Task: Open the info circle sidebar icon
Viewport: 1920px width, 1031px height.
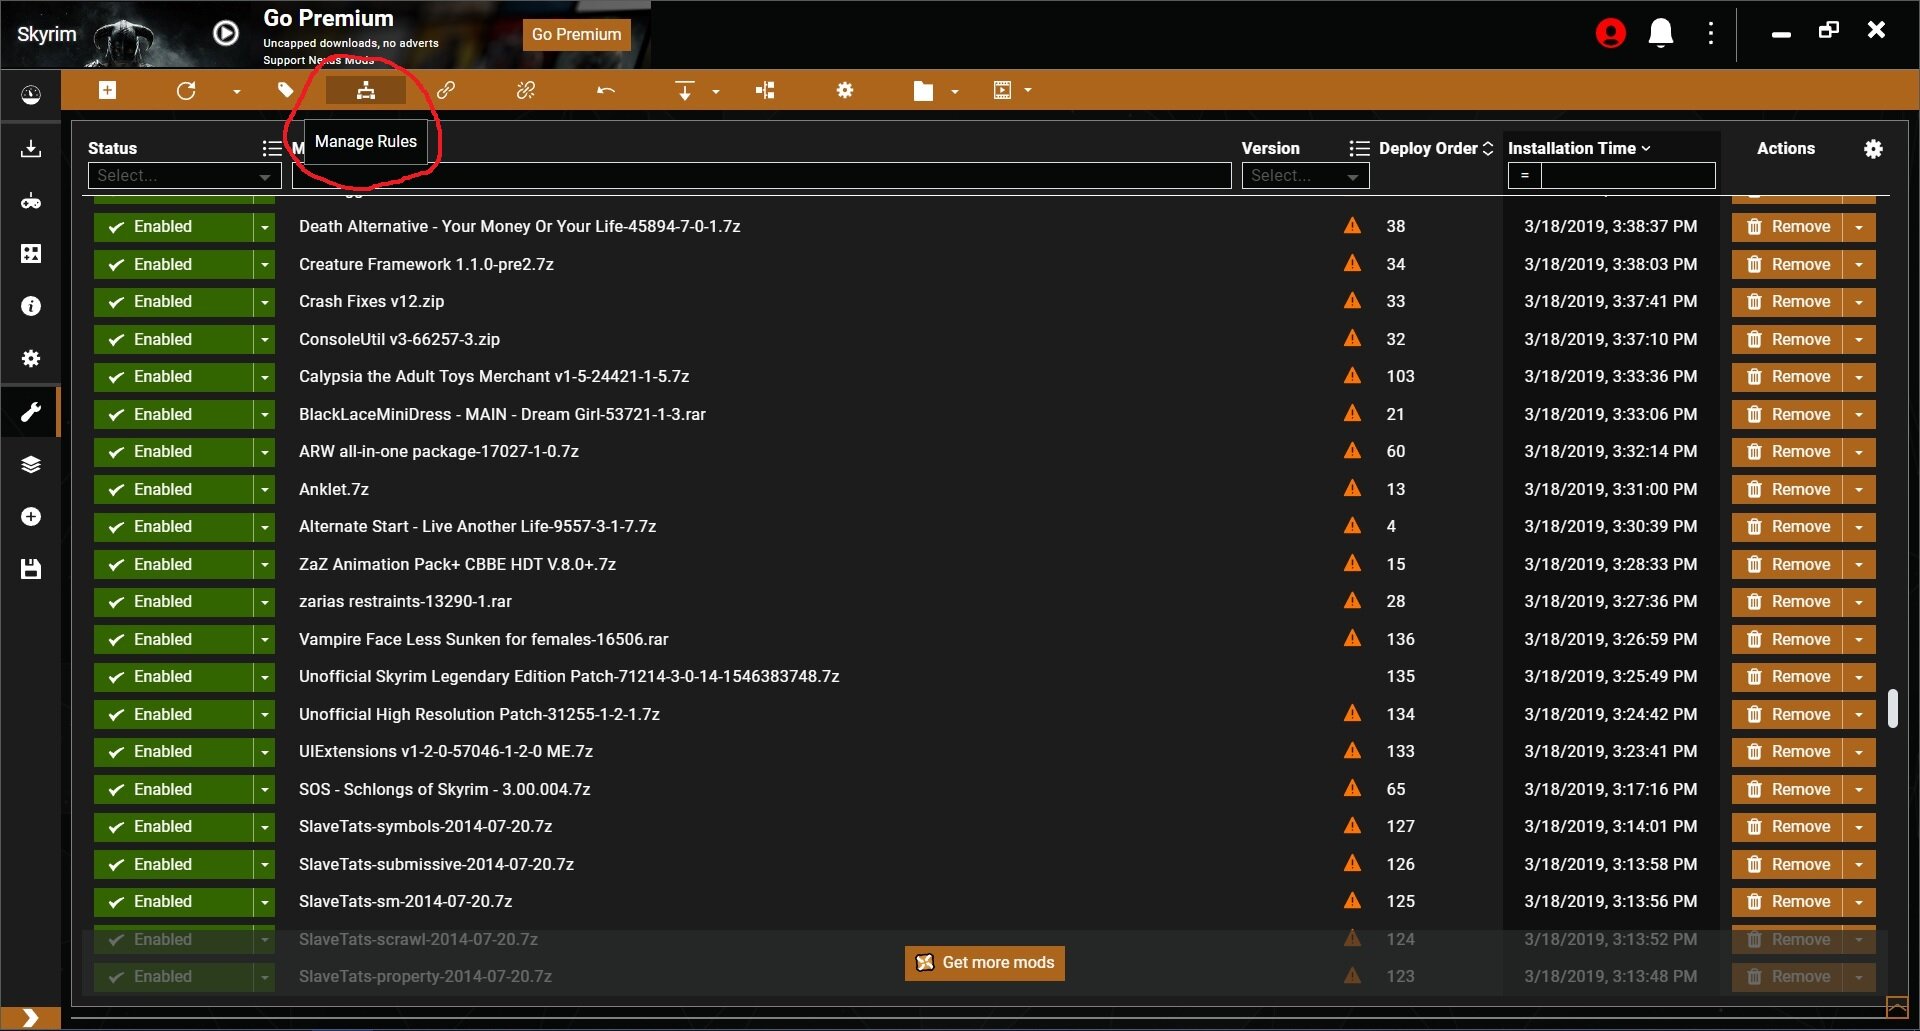Action: 31,306
